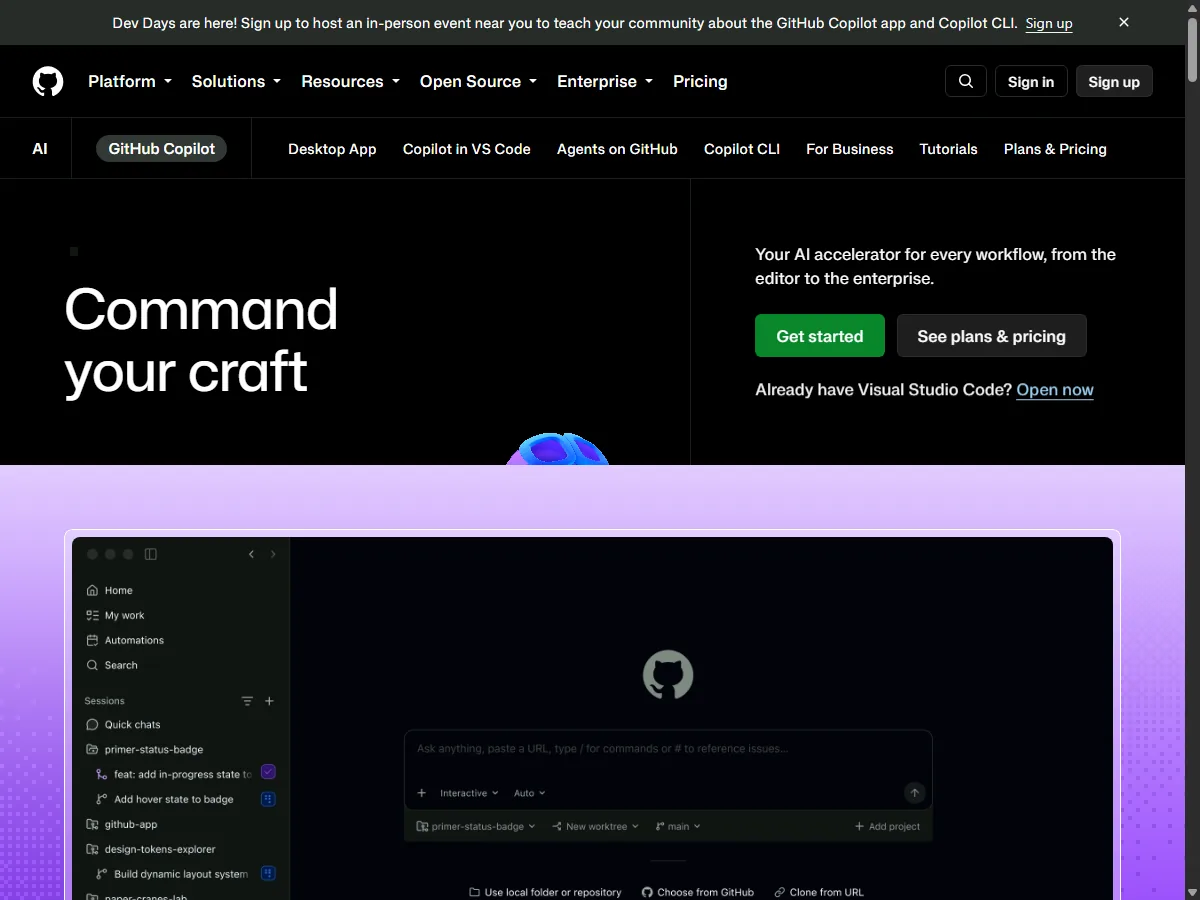Click the blue status badge on Add hover state

268,799
